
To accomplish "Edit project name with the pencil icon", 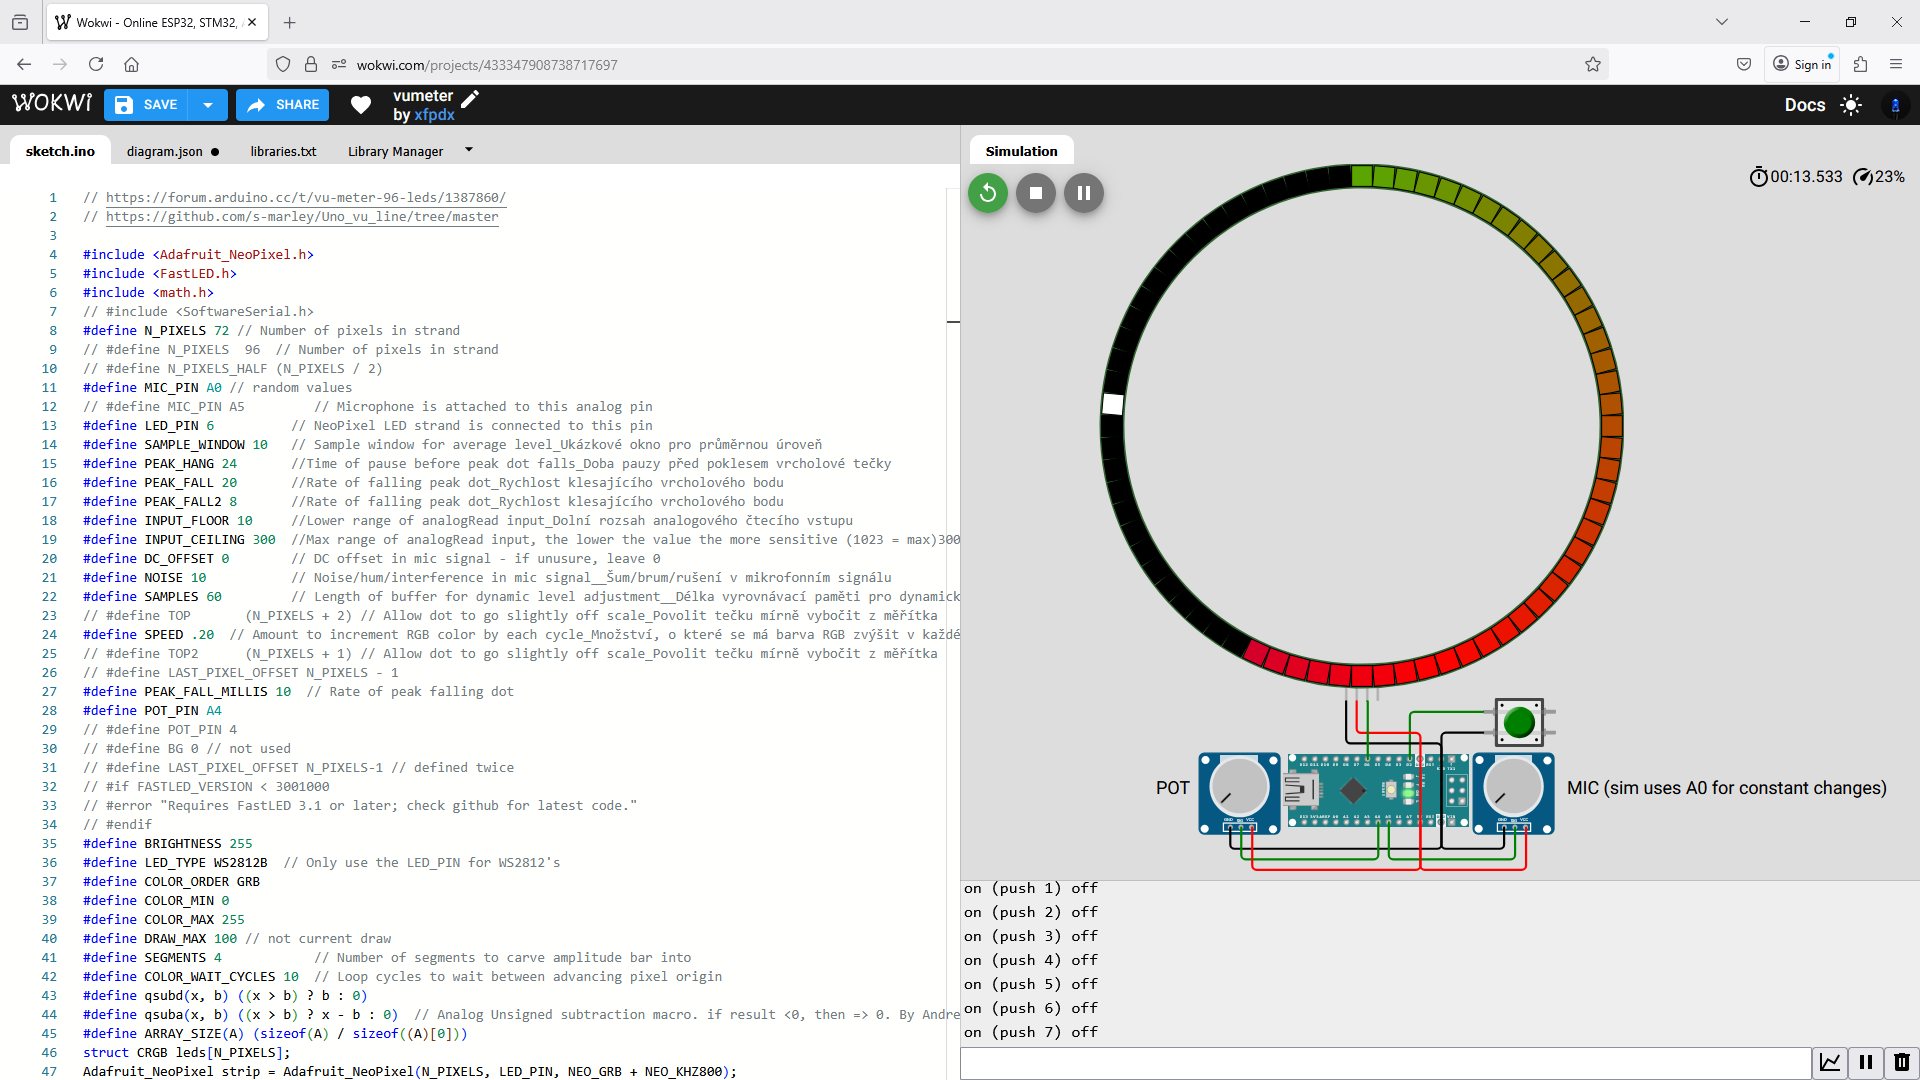I will click(x=470, y=98).
